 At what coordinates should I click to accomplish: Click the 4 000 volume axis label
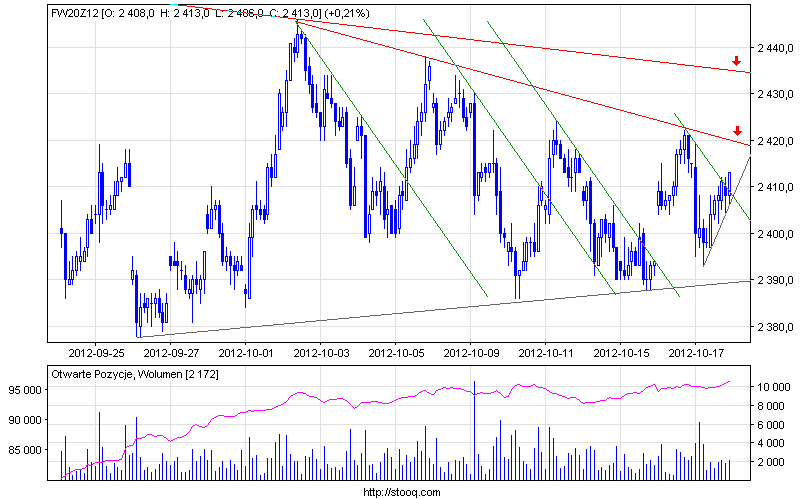pos(771,443)
